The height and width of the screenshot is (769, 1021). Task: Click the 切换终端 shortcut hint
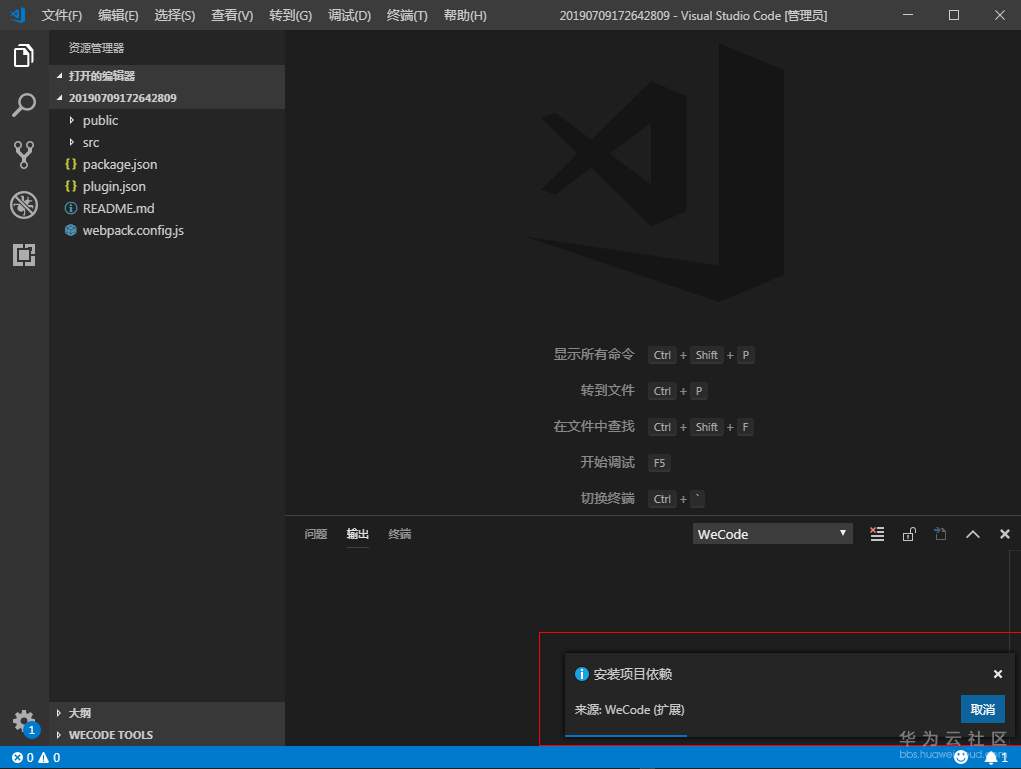pos(608,498)
